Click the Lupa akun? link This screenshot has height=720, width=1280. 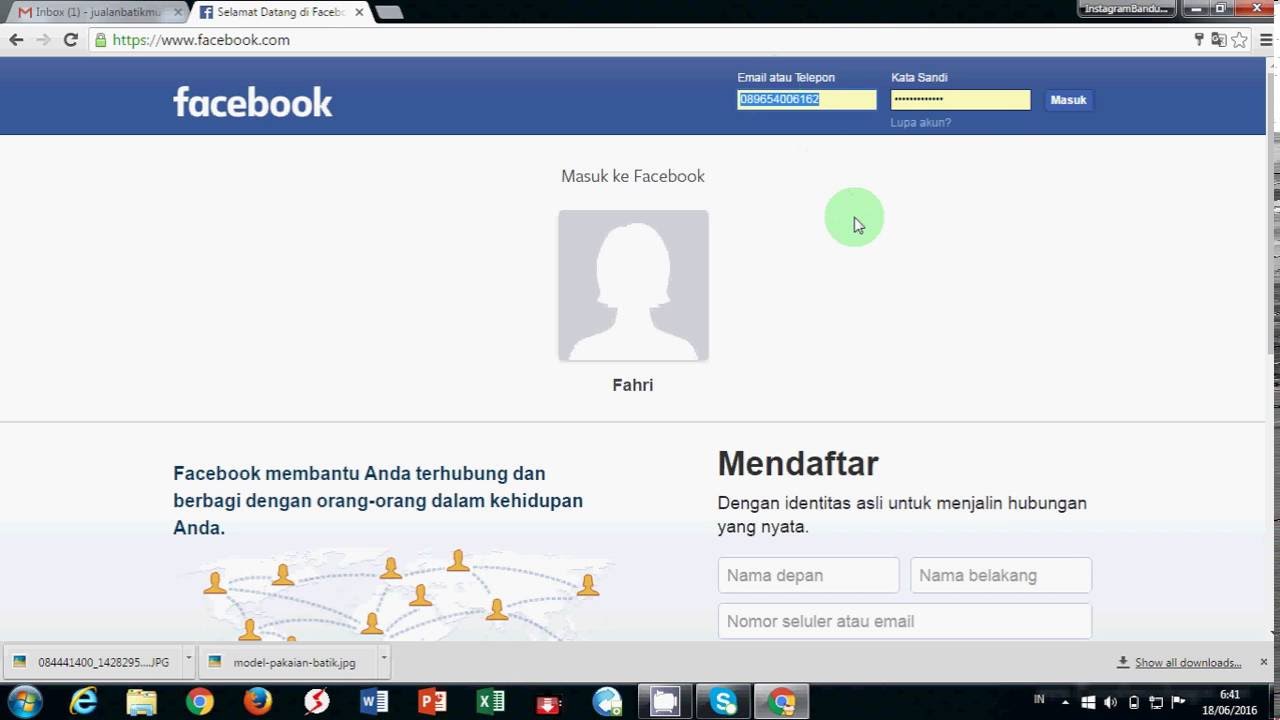920,123
